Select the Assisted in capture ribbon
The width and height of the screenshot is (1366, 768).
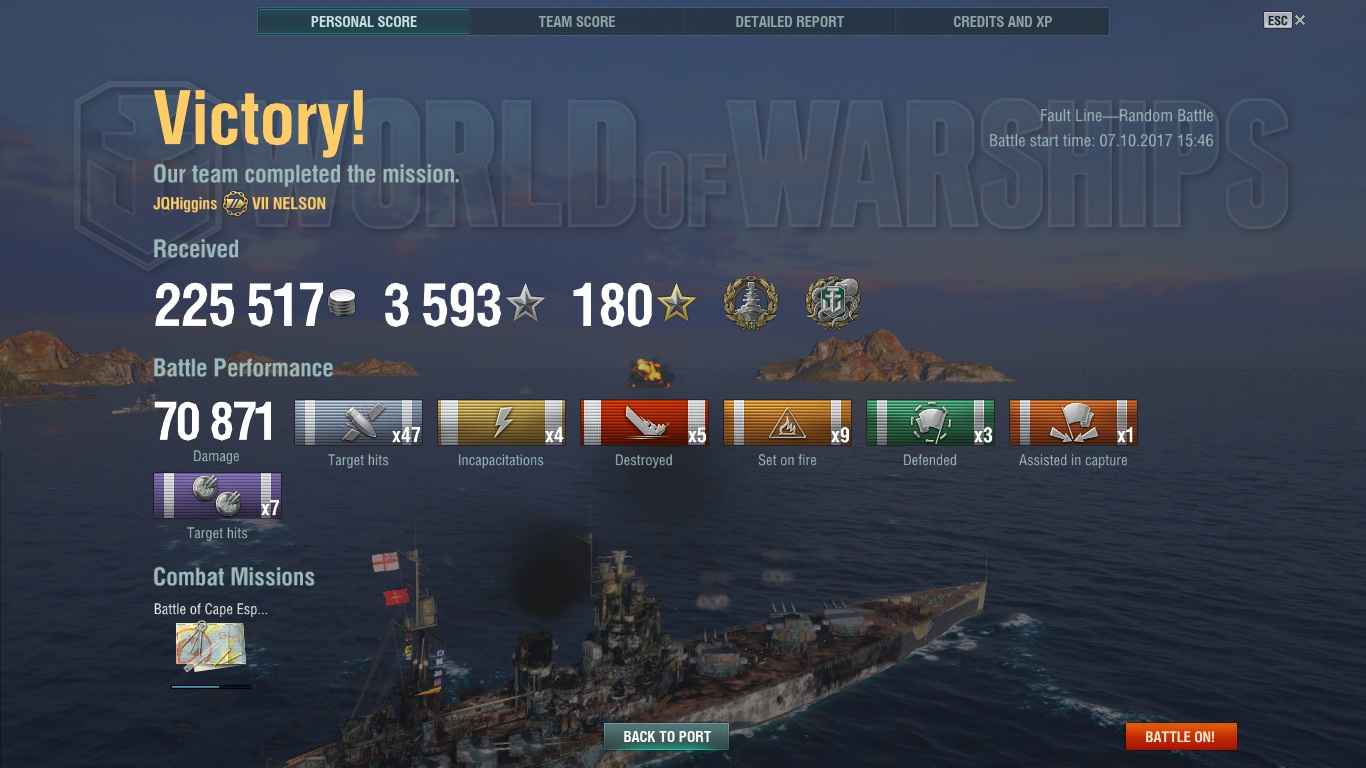(x=1073, y=423)
